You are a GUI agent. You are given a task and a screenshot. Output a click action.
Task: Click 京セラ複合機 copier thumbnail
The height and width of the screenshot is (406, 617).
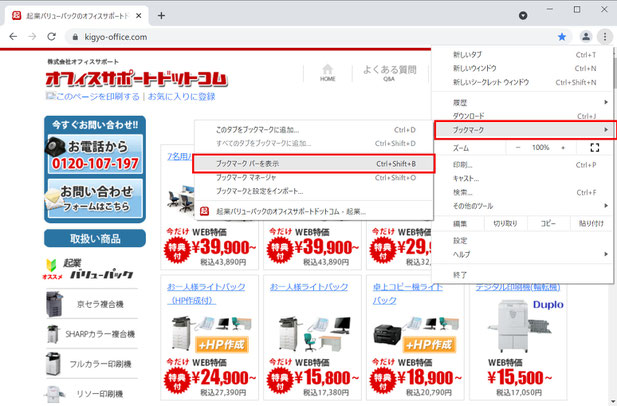pos(54,304)
